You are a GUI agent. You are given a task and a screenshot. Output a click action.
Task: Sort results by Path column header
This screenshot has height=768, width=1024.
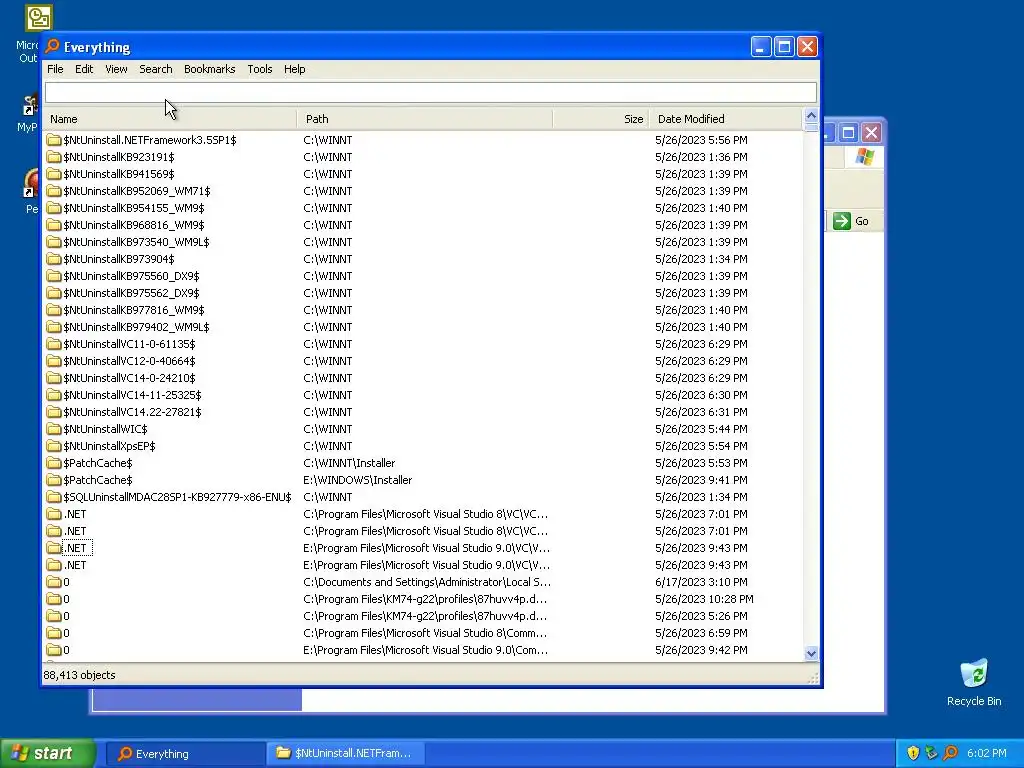424,119
